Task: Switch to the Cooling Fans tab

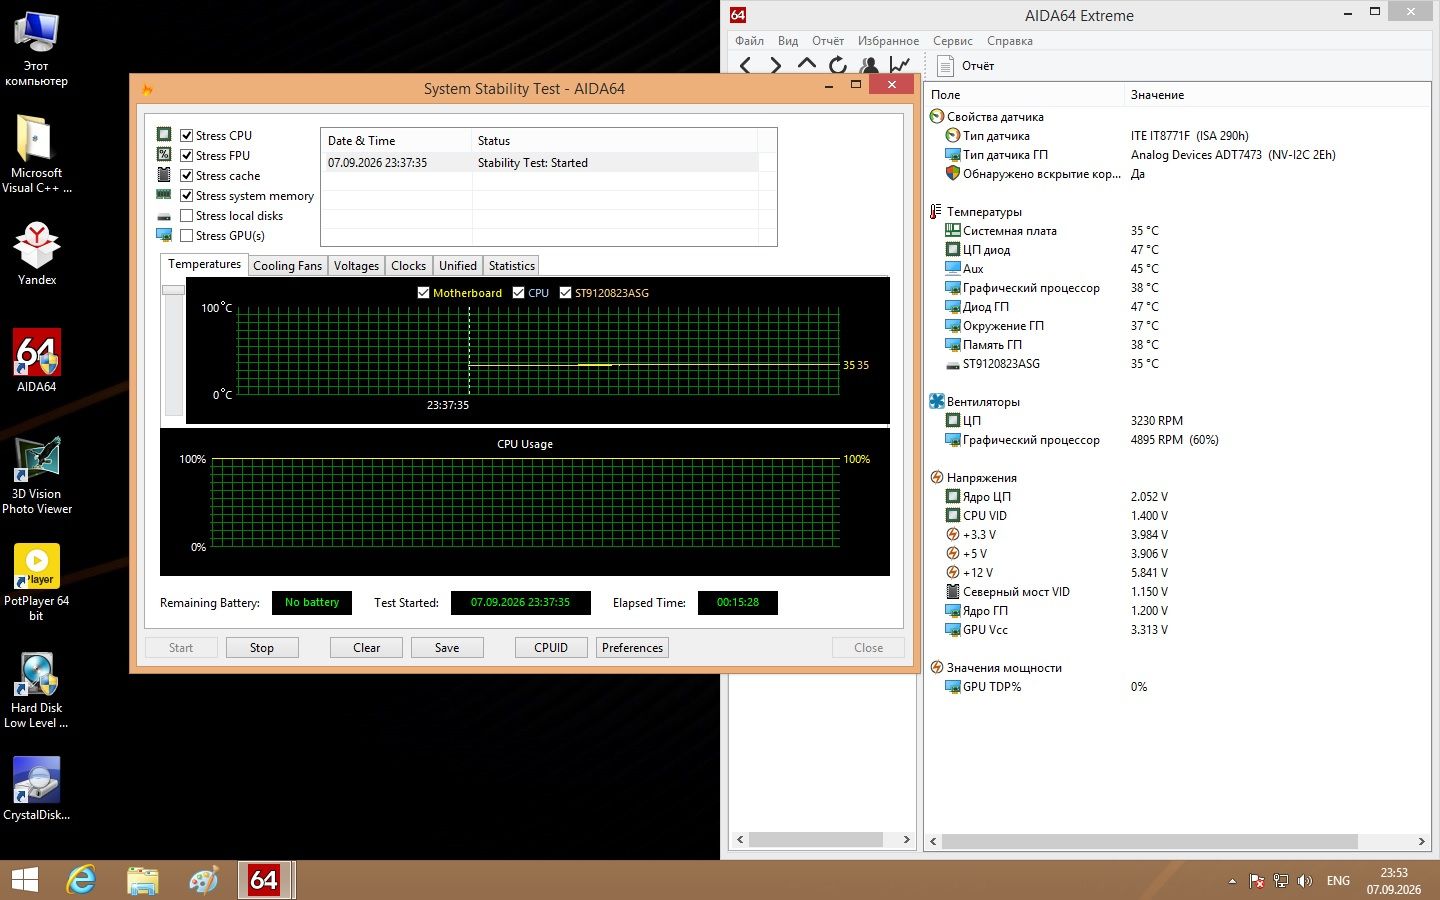Action: tap(287, 266)
